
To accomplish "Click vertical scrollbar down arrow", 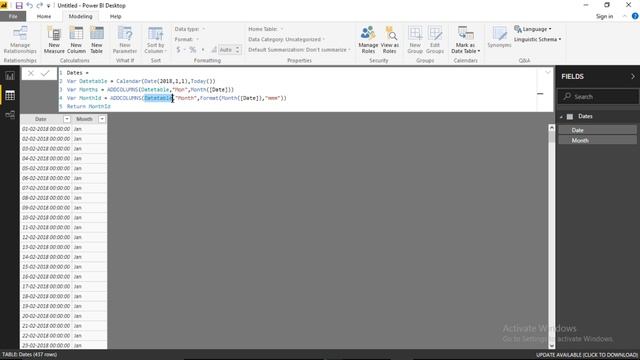I will [x=551, y=346].
